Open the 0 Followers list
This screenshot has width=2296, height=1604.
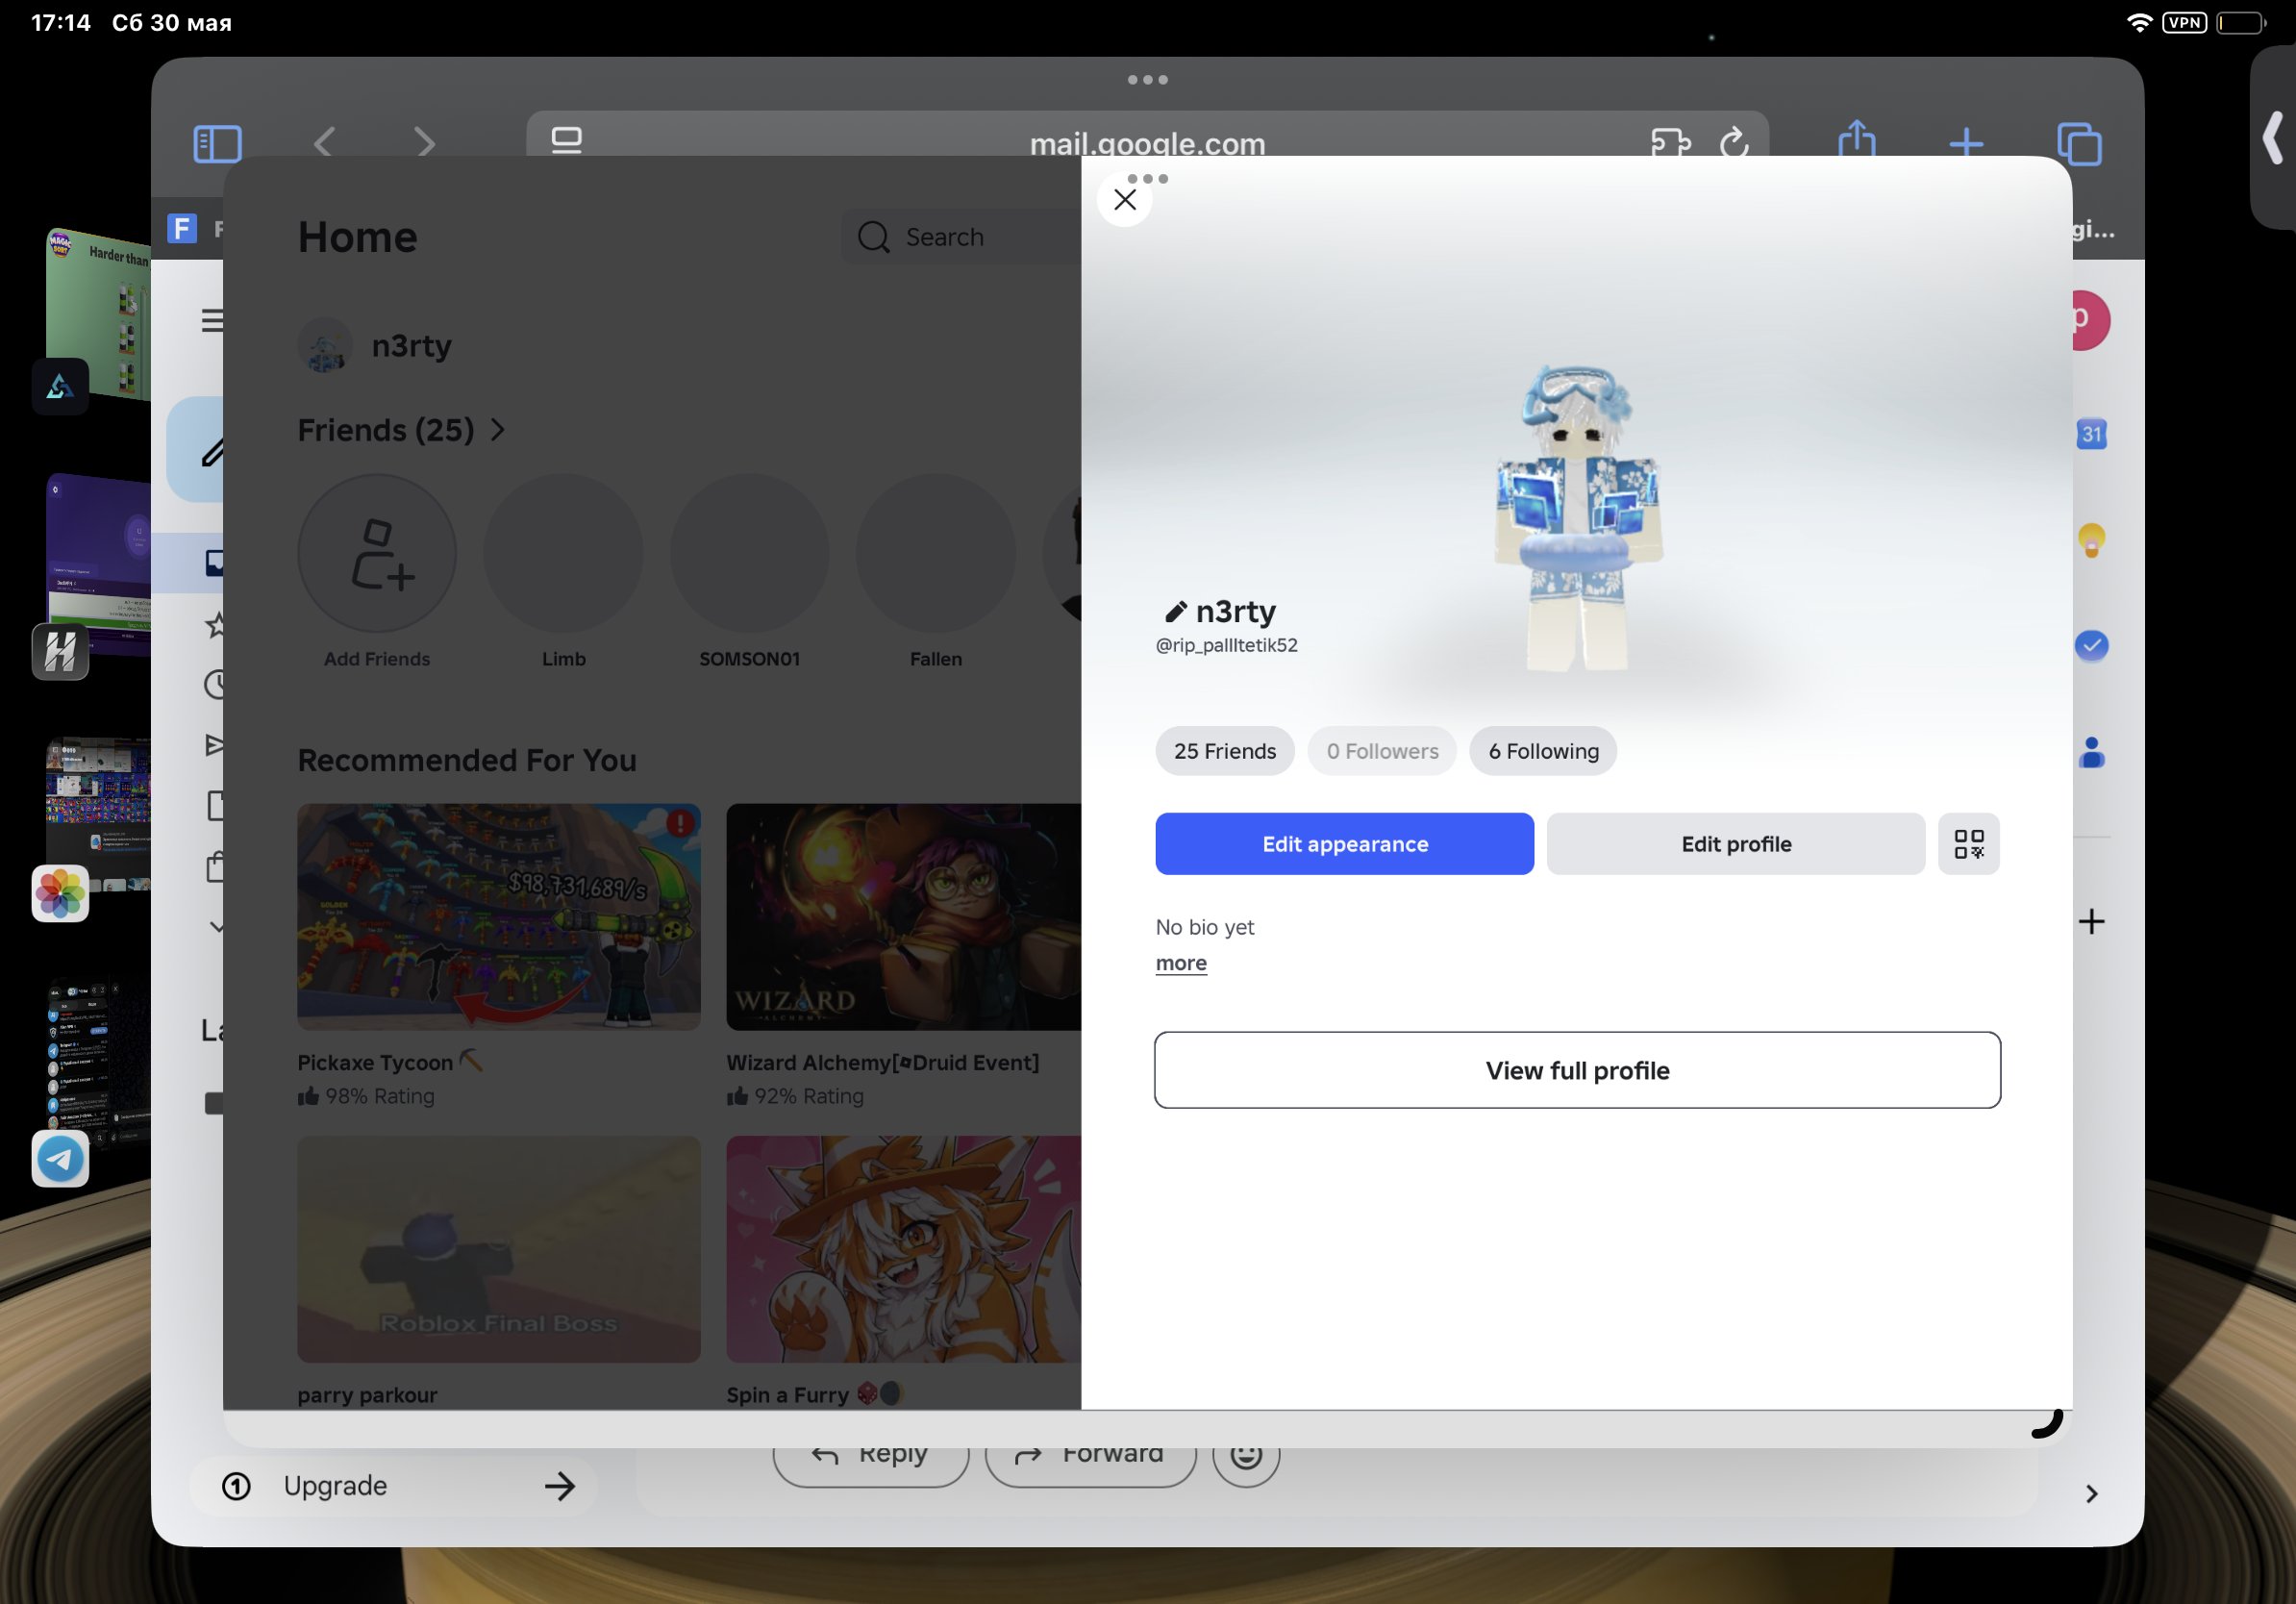(1382, 751)
